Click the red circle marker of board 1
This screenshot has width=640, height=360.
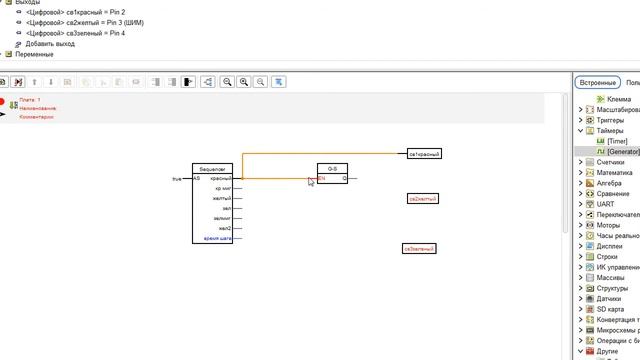tap(2, 101)
